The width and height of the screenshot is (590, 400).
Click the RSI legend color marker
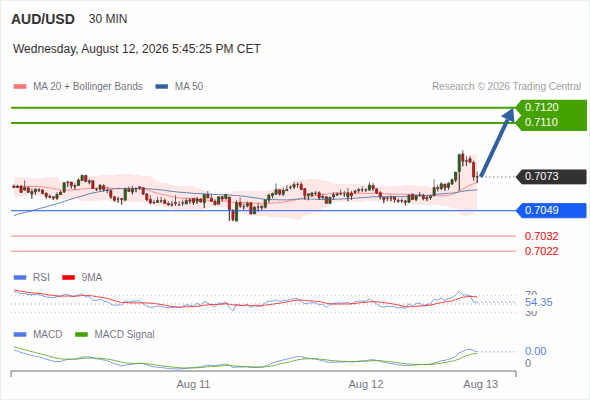pyautogui.click(x=20, y=278)
